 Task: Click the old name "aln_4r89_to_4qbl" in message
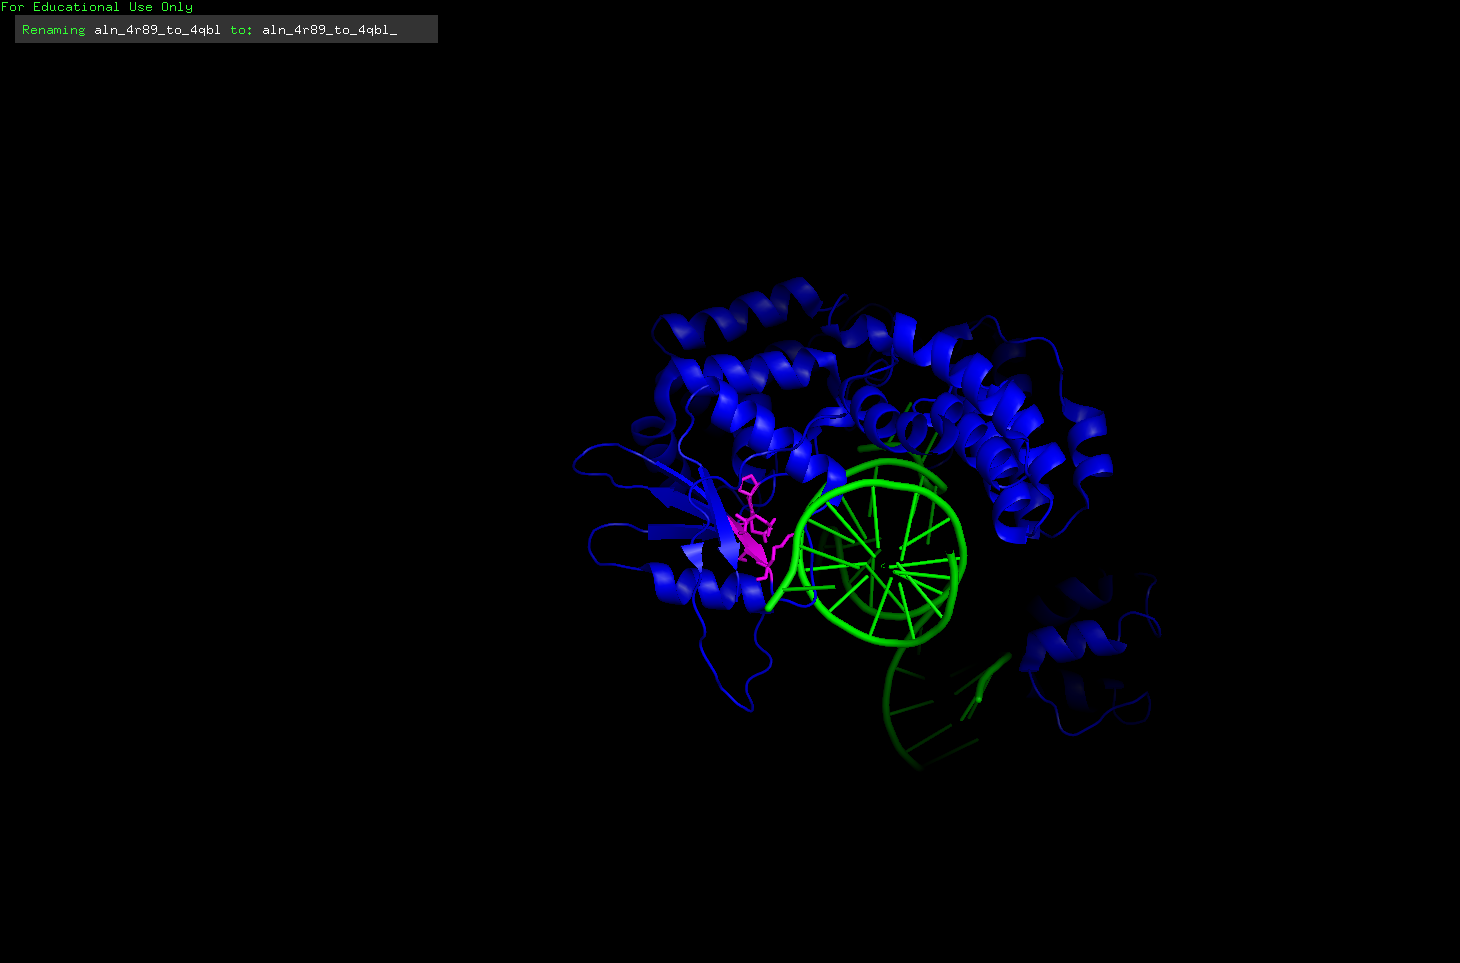click(x=157, y=30)
